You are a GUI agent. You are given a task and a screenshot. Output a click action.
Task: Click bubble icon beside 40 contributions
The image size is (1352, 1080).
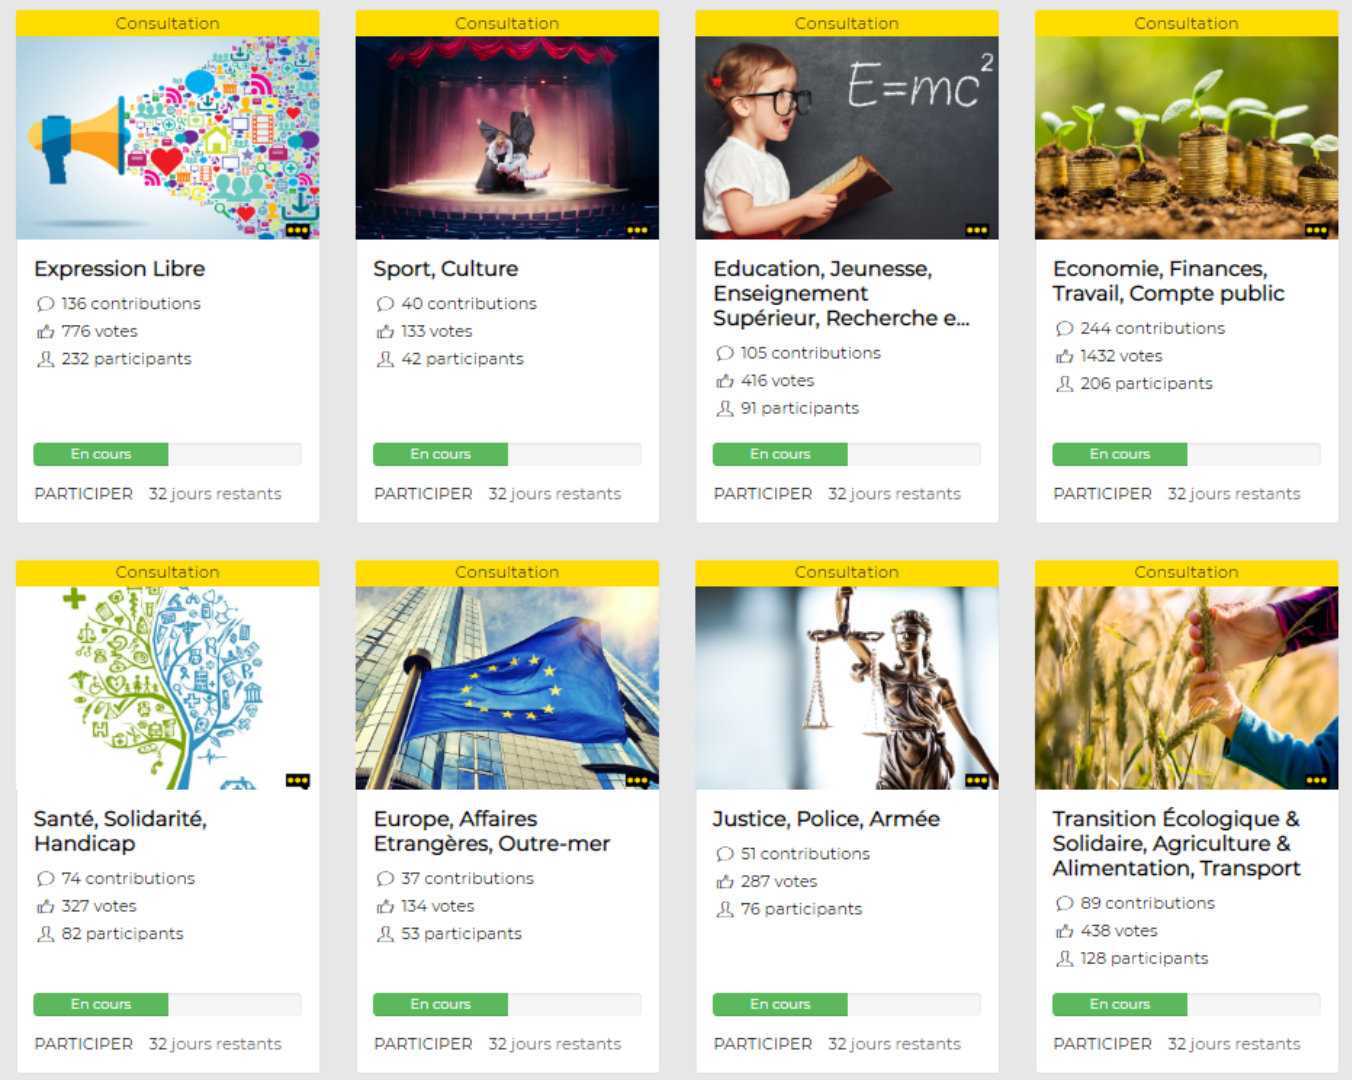click(x=385, y=304)
